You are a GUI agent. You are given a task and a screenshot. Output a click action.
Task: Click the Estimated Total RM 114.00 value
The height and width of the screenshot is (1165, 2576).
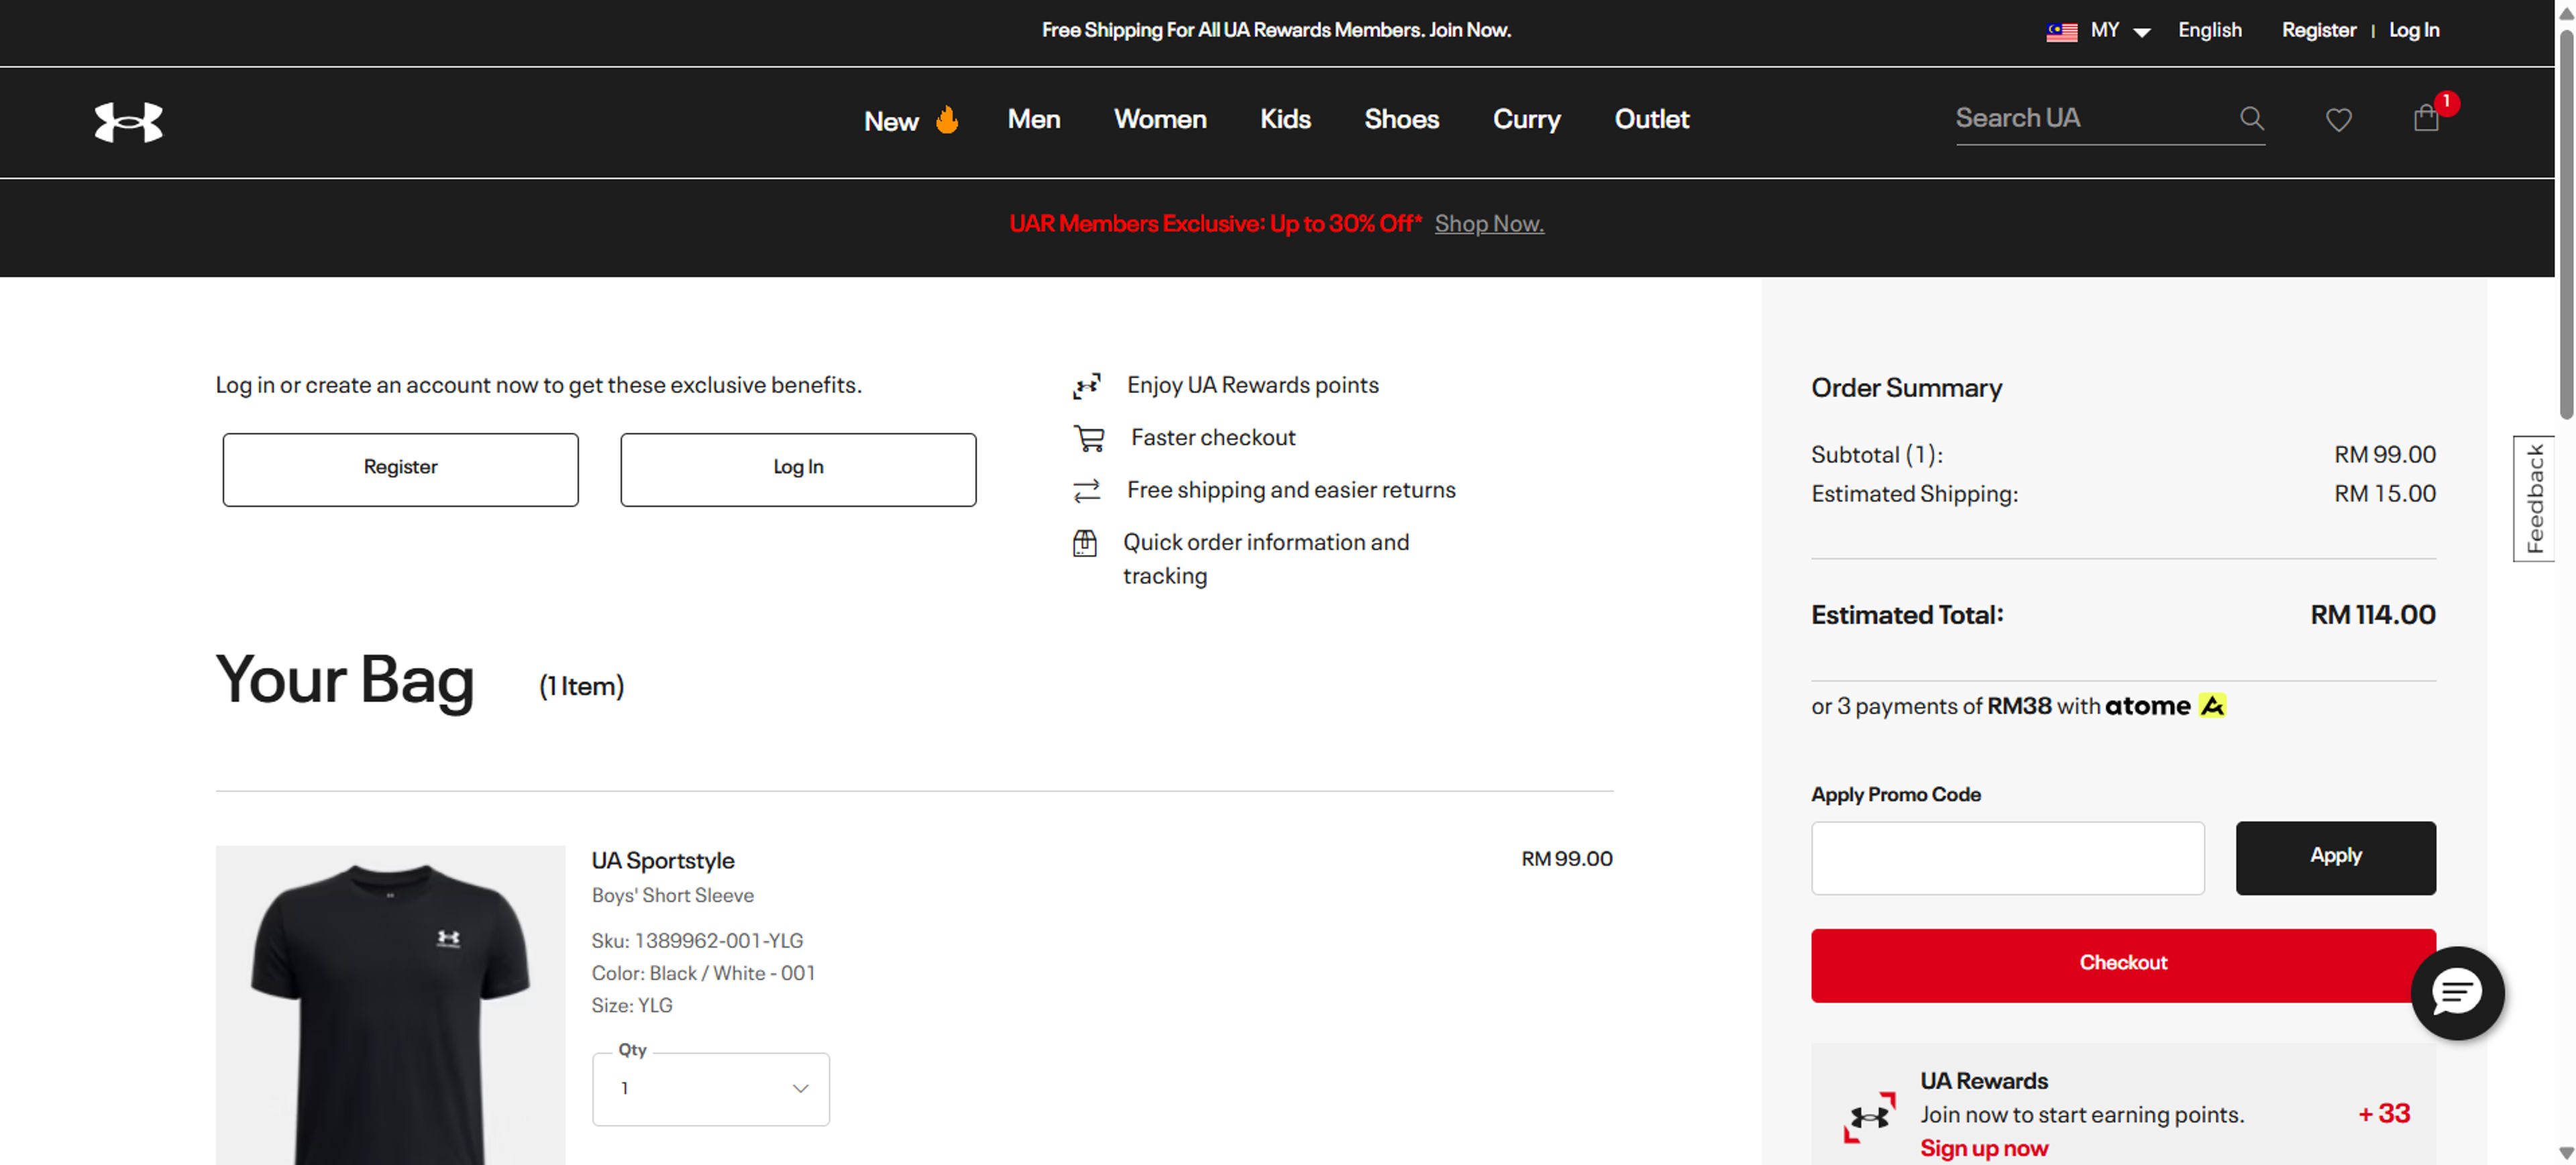(2372, 615)
